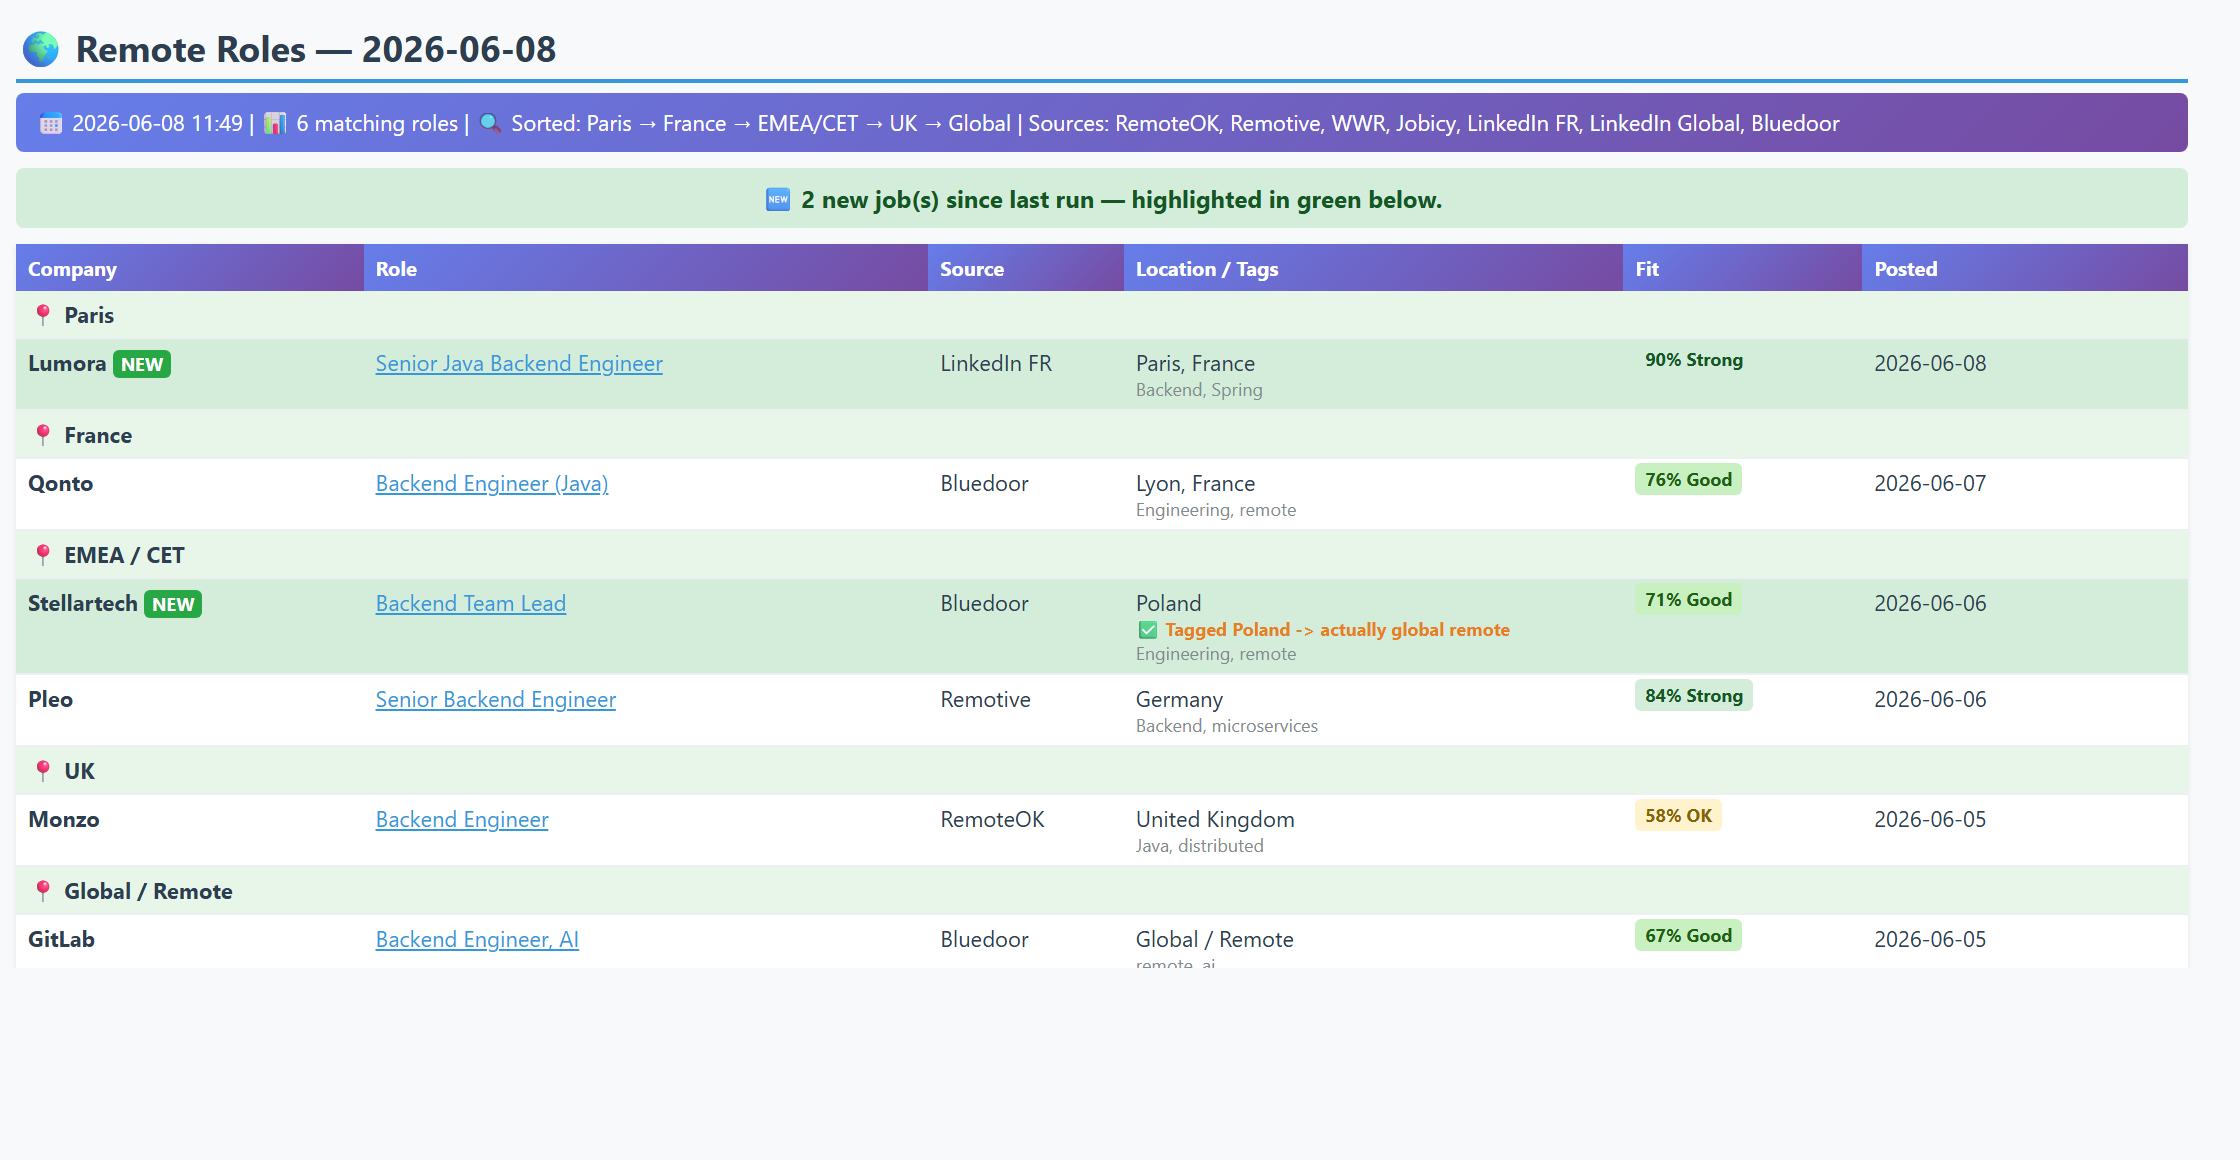Select the Lumora company name
The image size is (2240, 1160).
(x=67, y=364)
